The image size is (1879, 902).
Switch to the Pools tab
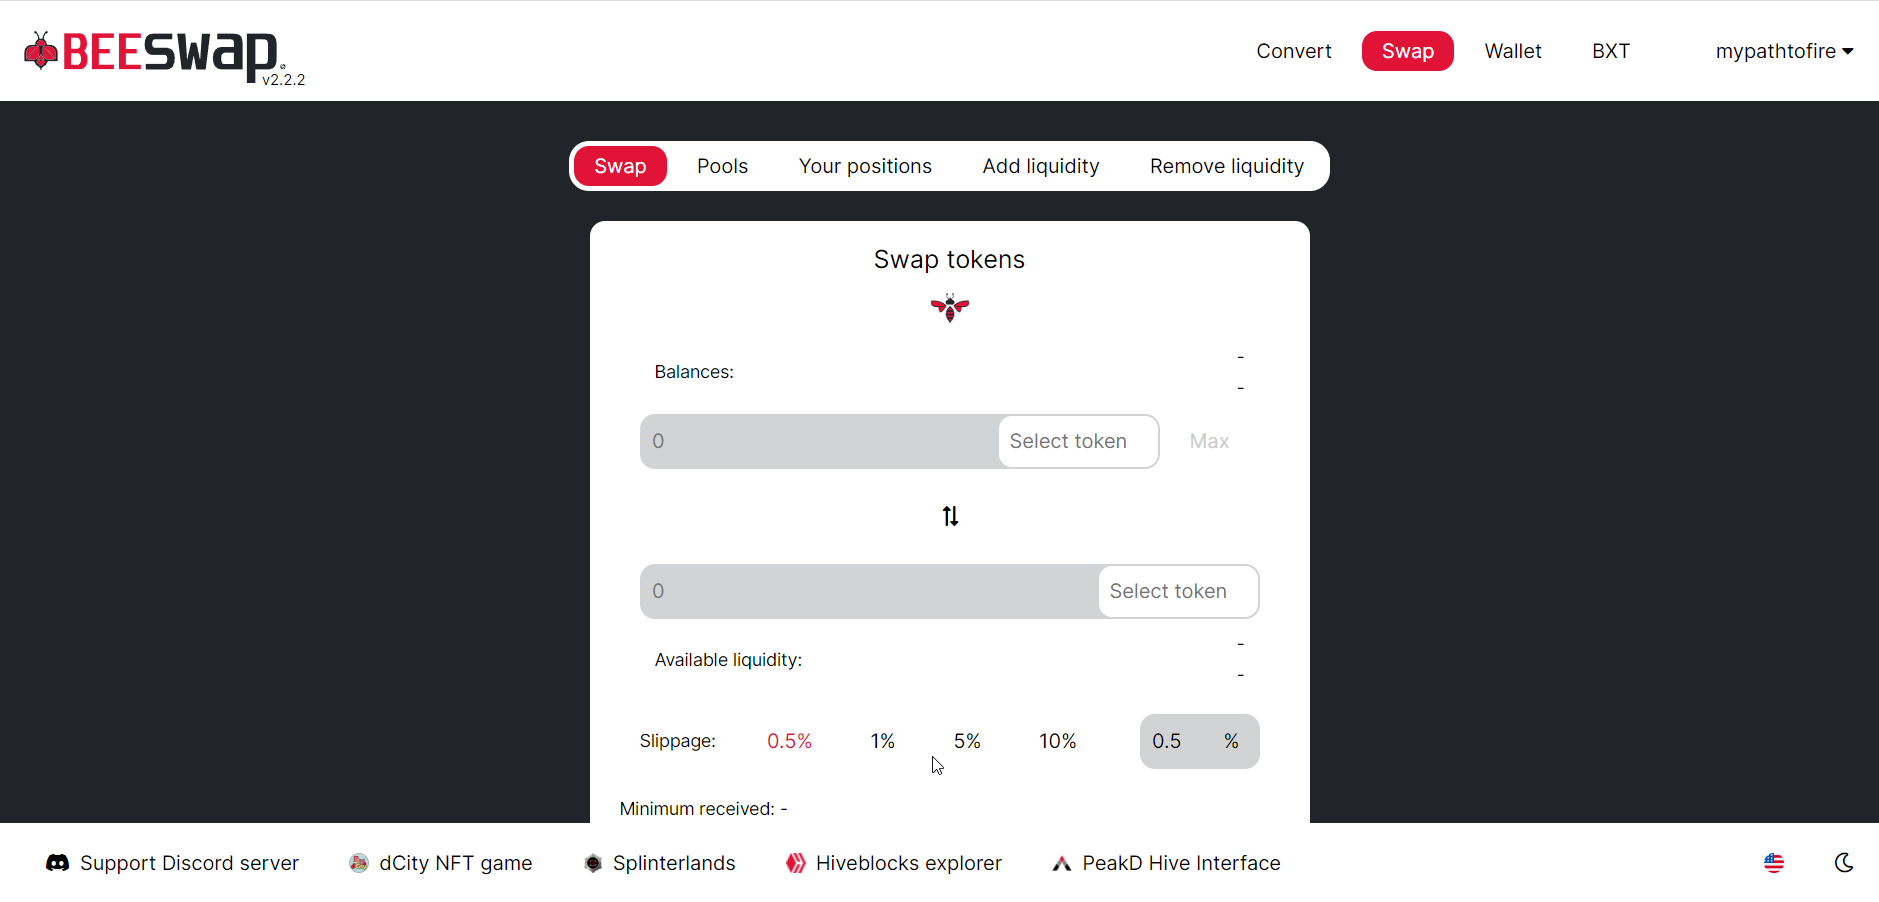coord(722,166)
